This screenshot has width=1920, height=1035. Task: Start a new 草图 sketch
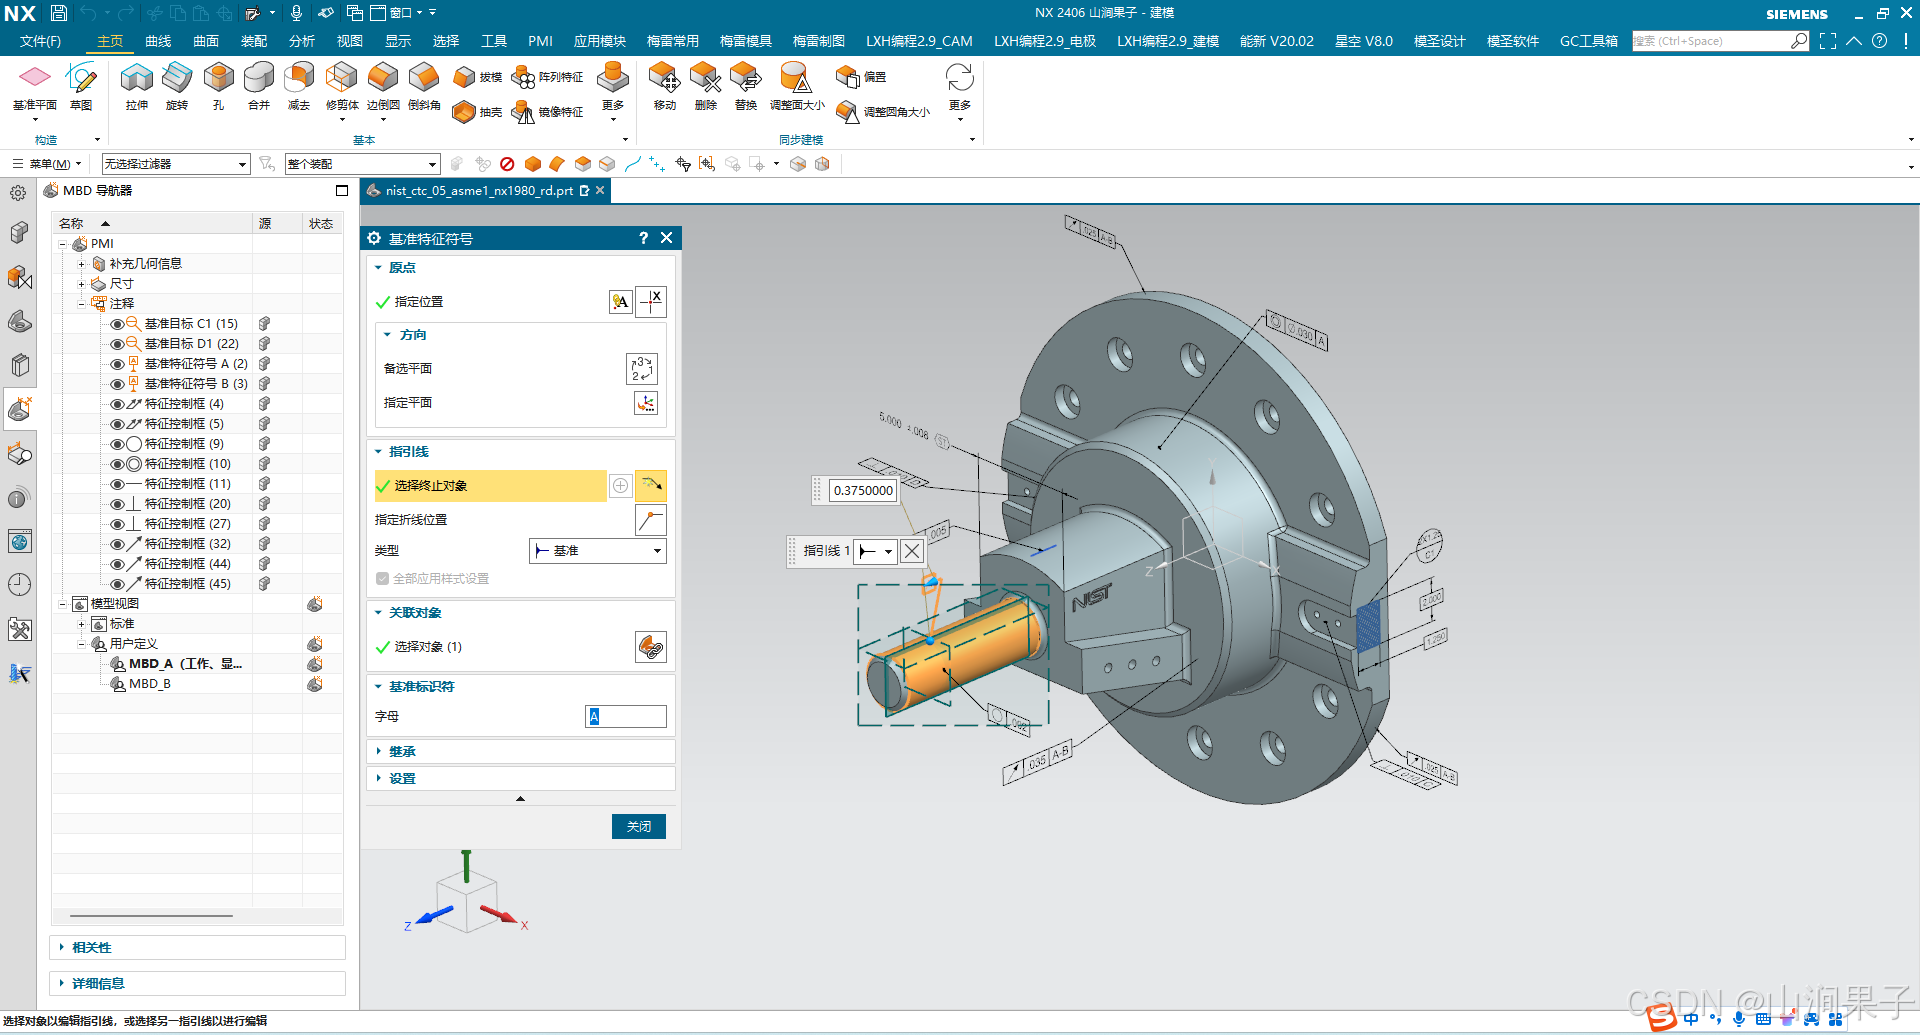pyautogui.click(x=81, y=86)
